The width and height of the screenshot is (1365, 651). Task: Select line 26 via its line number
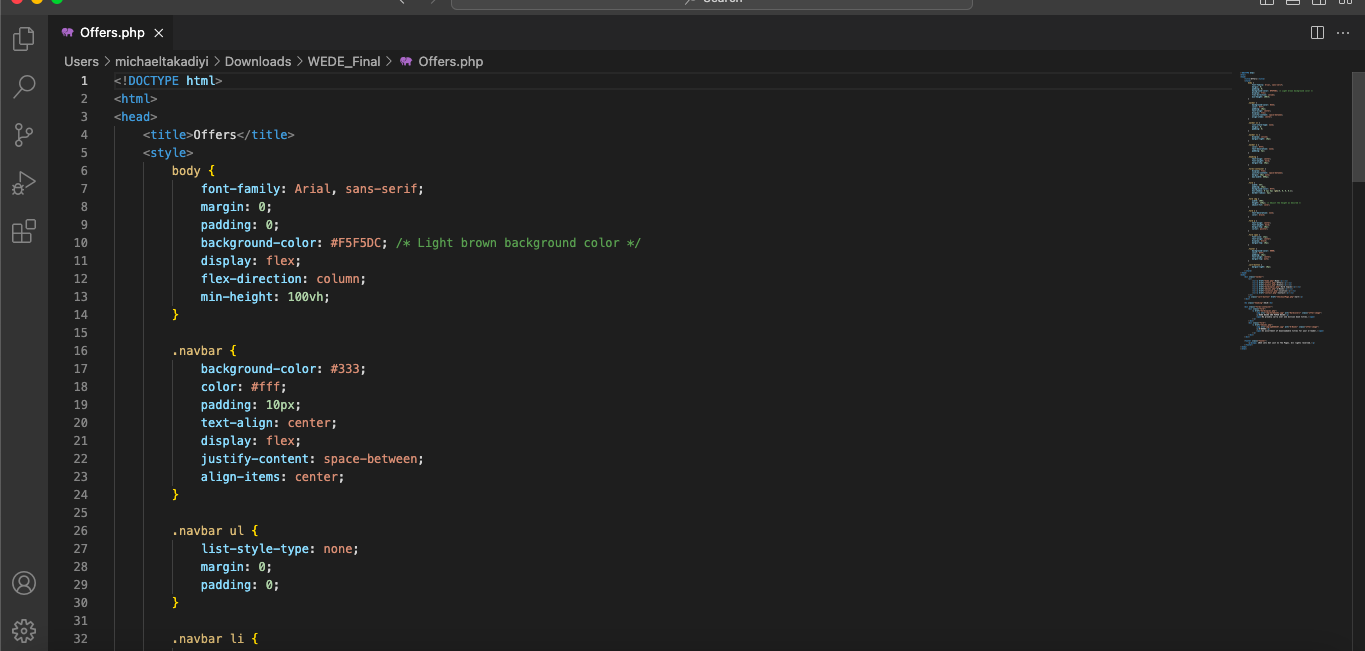point(80,531)
